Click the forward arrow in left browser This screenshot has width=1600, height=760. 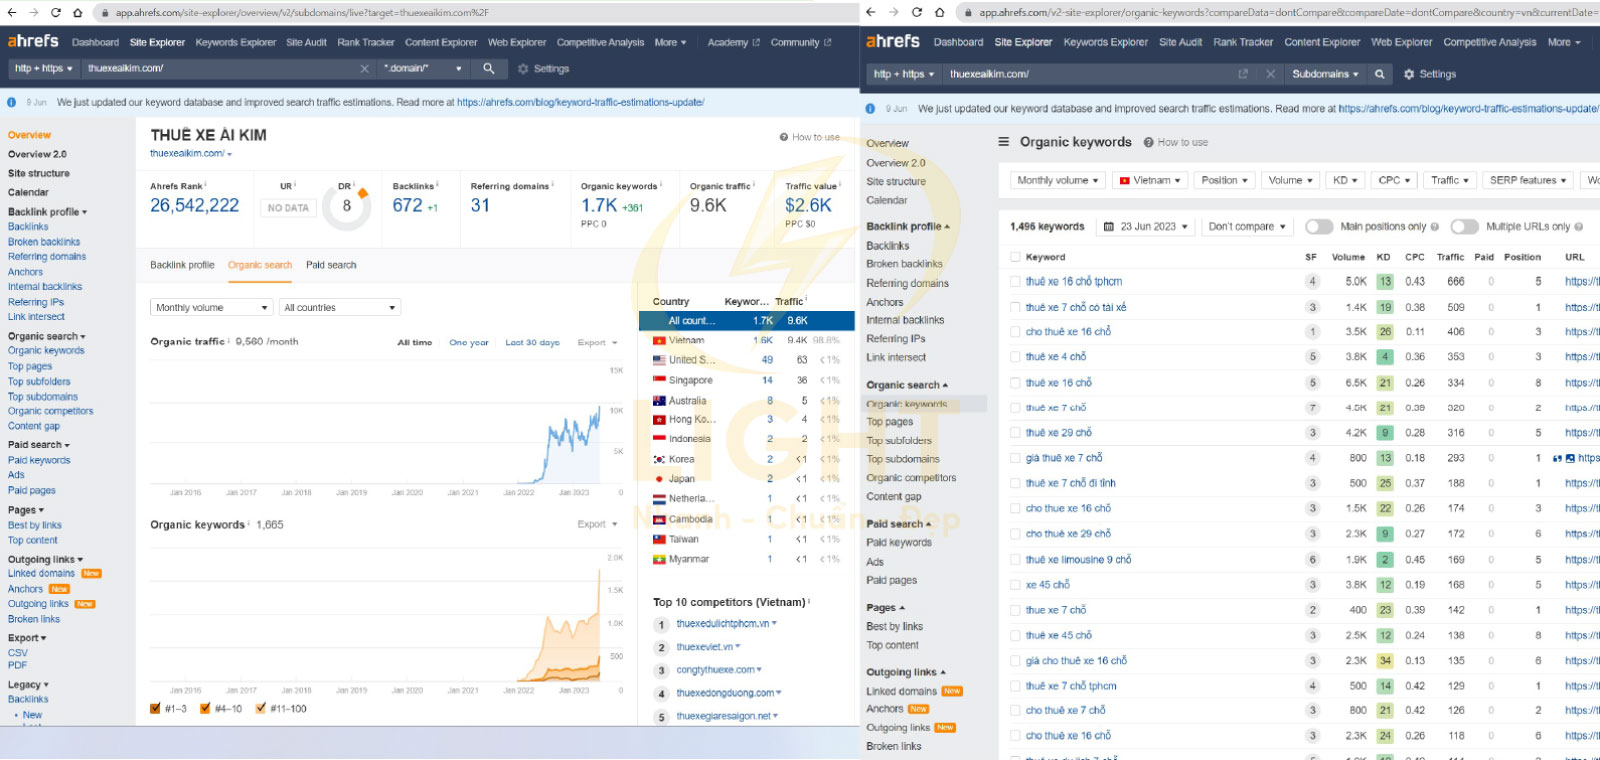(x=33, y=12)
